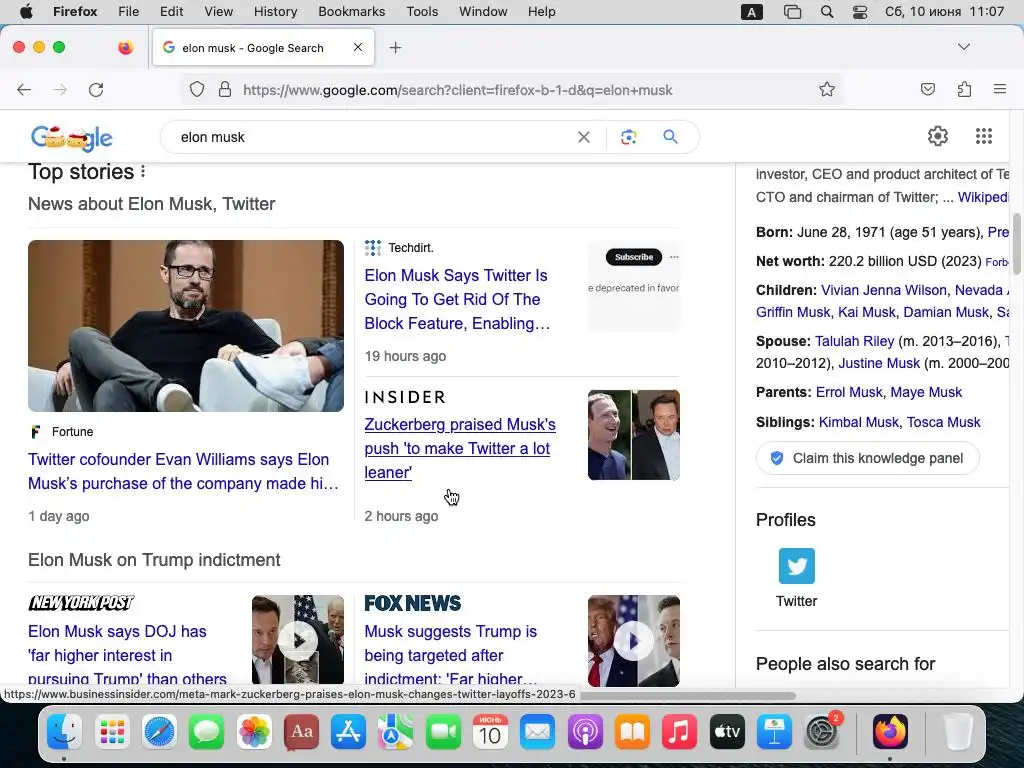Close the elon musk Google Search tab
The width and height of the screenshot is (1024, 768).
358,47
